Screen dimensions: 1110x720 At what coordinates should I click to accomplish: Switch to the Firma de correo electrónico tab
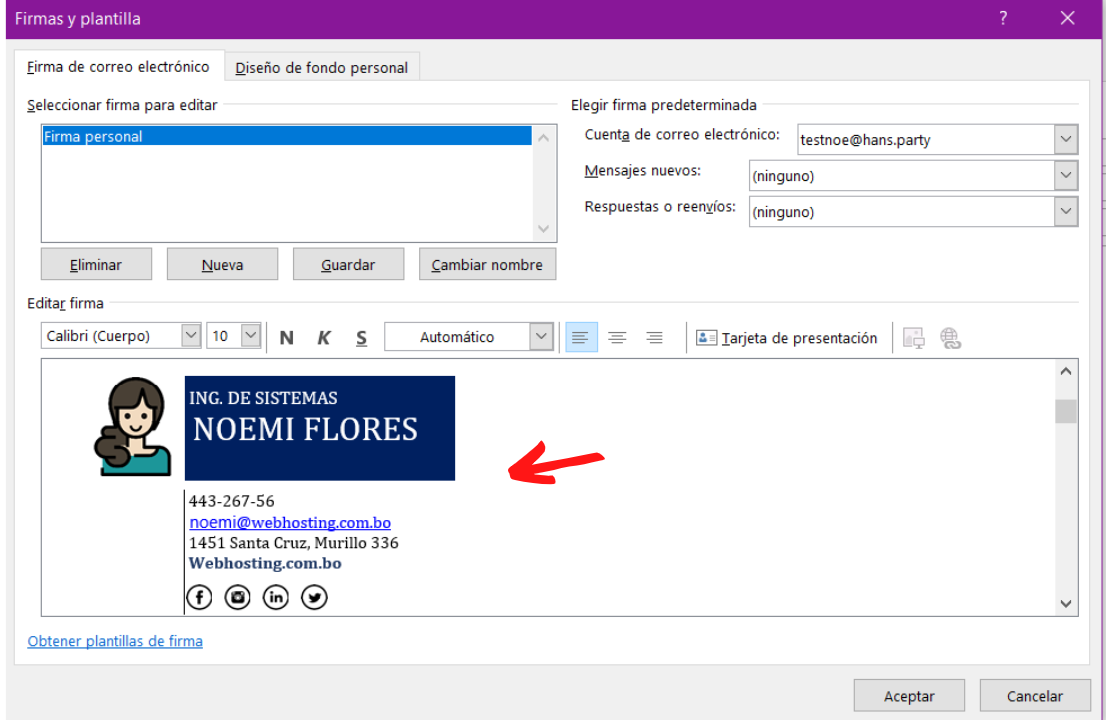[x=119, y=66]
